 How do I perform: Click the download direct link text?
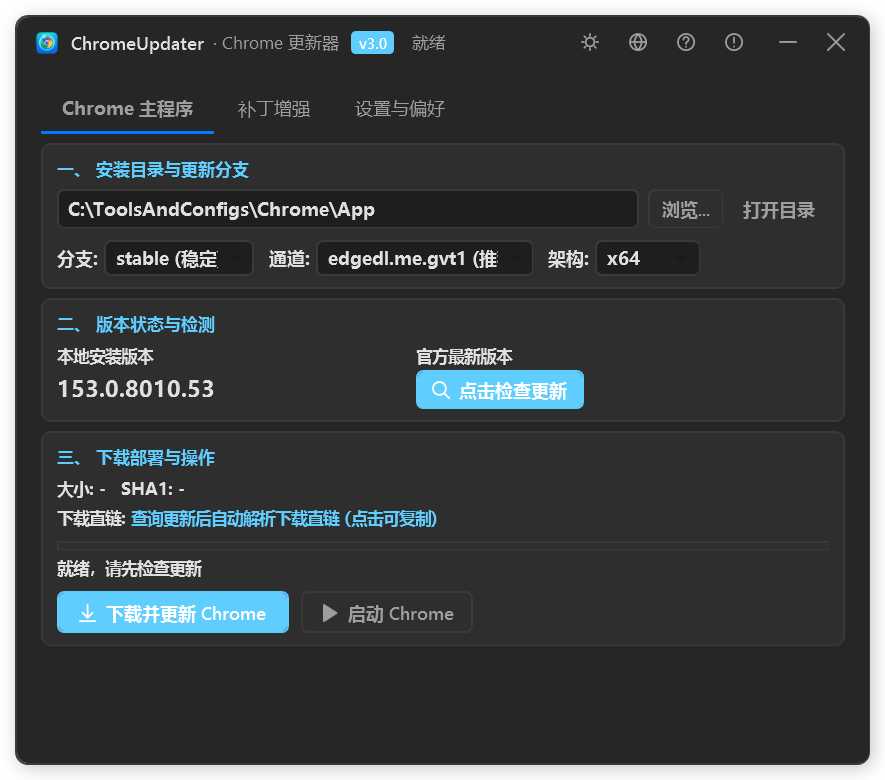click(x=284, y=519)
